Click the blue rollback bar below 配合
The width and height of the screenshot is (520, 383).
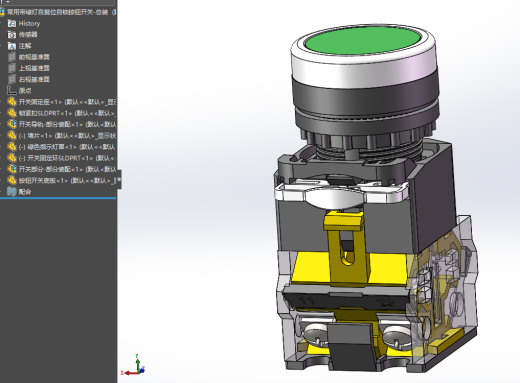(58, 198)
